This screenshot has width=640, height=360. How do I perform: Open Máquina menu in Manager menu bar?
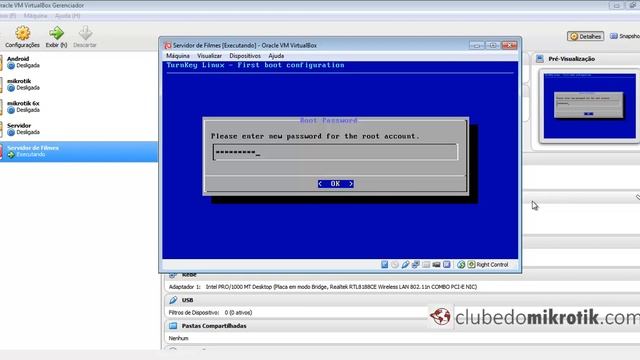(35, 16)
